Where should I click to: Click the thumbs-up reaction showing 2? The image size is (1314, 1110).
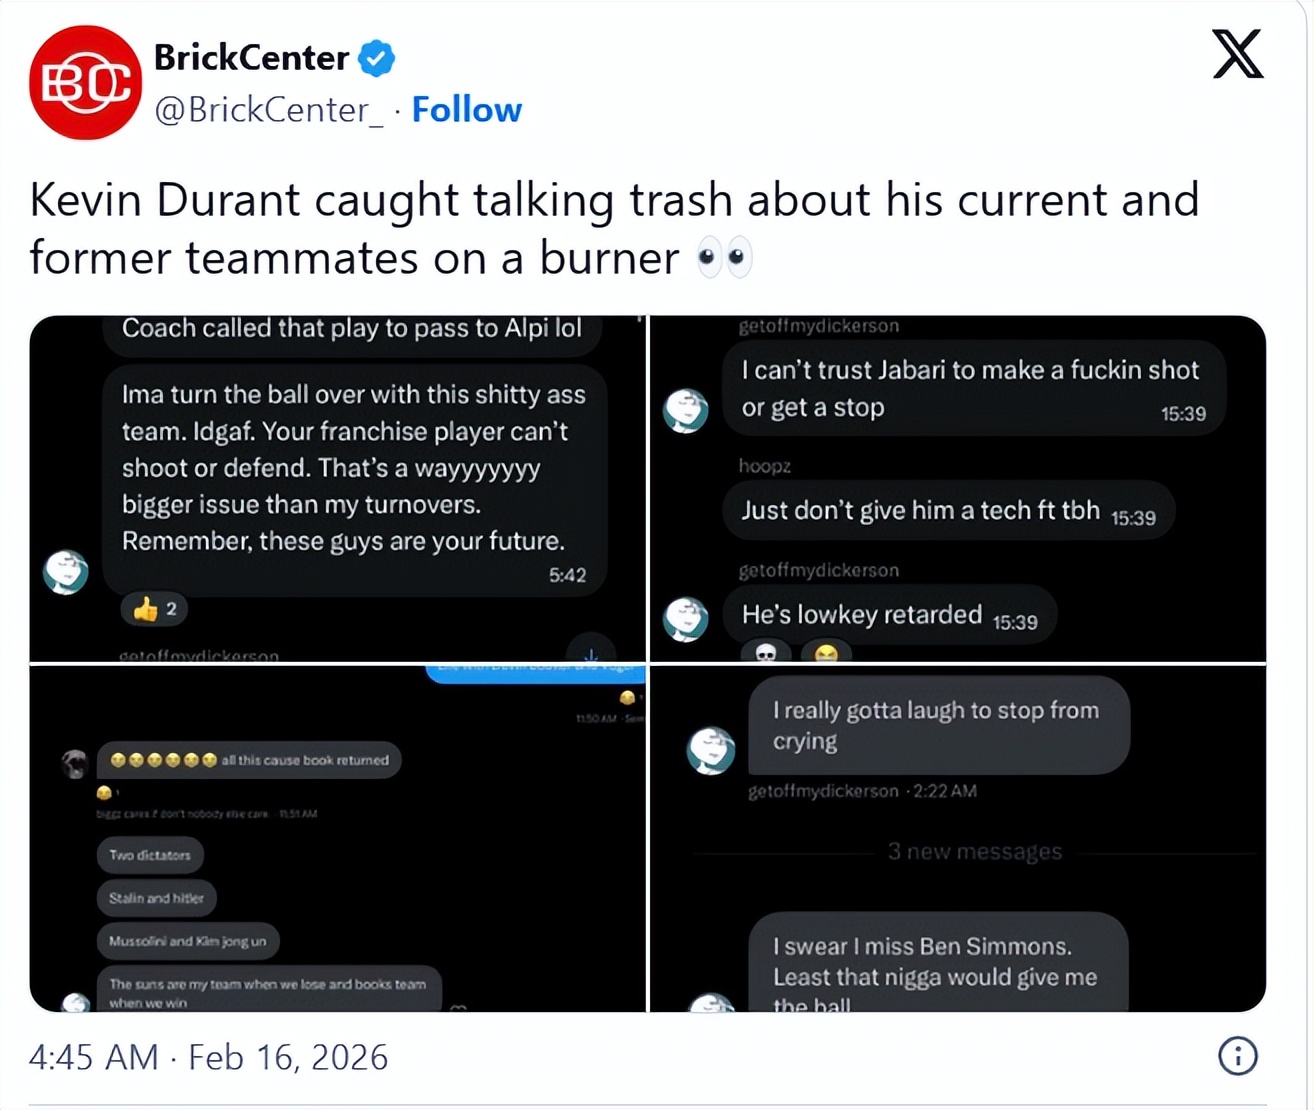154,609
